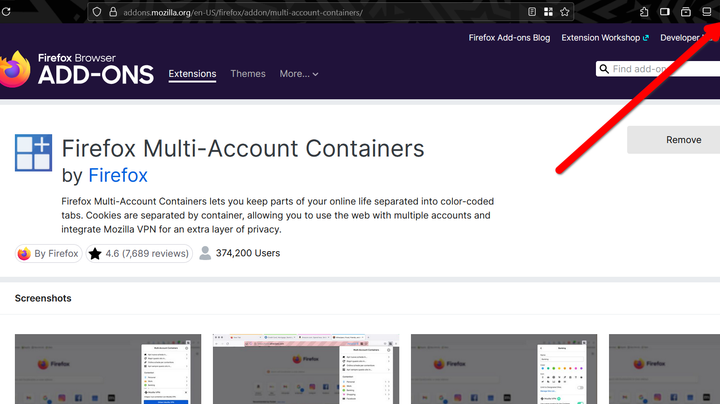Click the 'Screenshots' heading
The width and height of the screenshot is (720, 404).
[43, 298]
